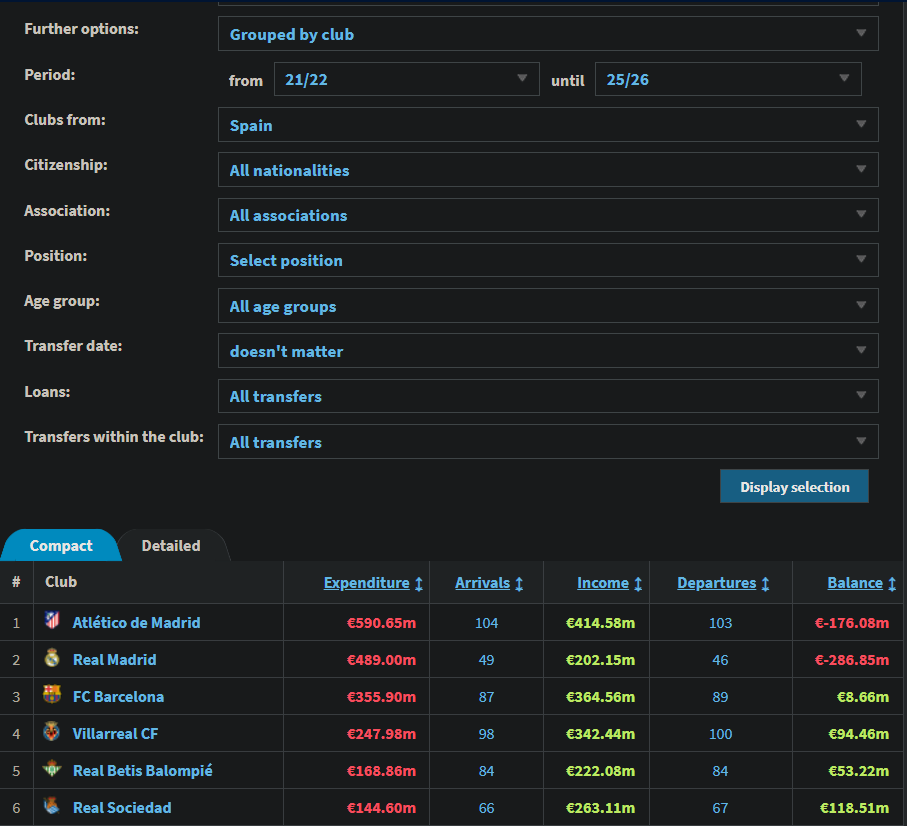Click FC Barcelona departures count 89
The width and height of the screenshot is (907, 826).
(x=721, y=697)
